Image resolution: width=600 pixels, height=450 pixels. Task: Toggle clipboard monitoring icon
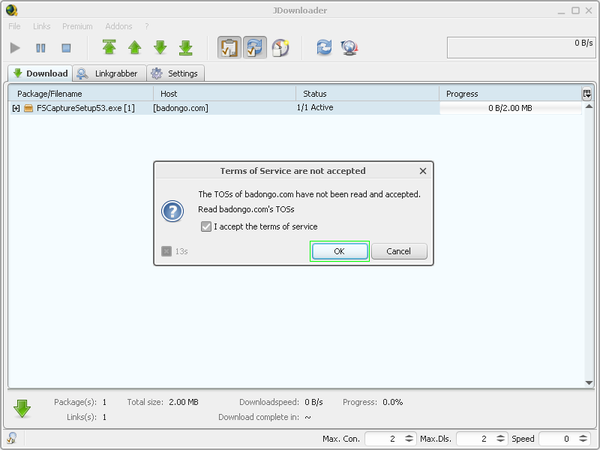(229, 48)
